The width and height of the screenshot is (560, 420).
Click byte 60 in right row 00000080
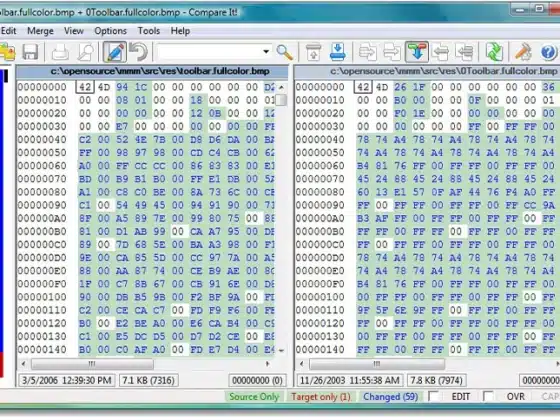(x=363, y=192)
